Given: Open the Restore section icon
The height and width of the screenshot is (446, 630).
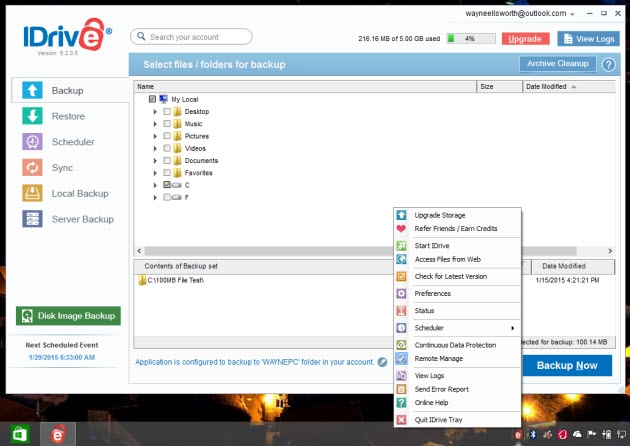Looking at the screenshot, I should click(32, 116).
